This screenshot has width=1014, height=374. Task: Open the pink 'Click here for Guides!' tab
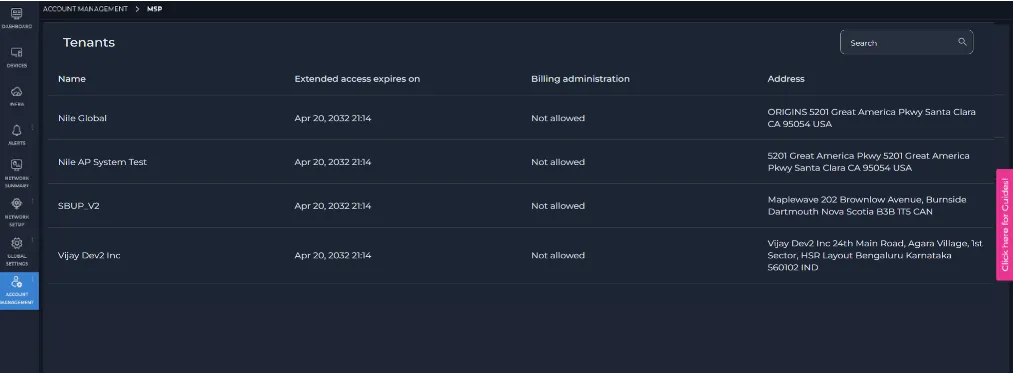(1005, 225)
